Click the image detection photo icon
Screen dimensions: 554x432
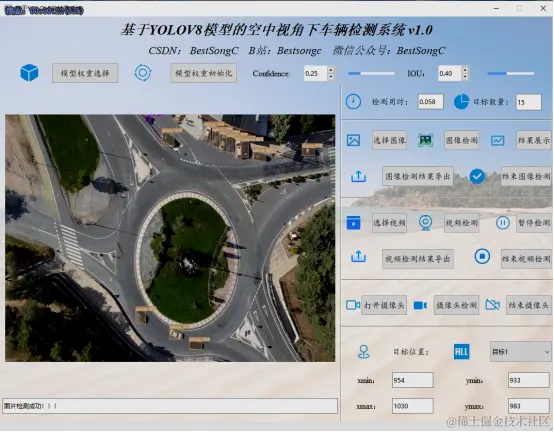pos(425,140)
